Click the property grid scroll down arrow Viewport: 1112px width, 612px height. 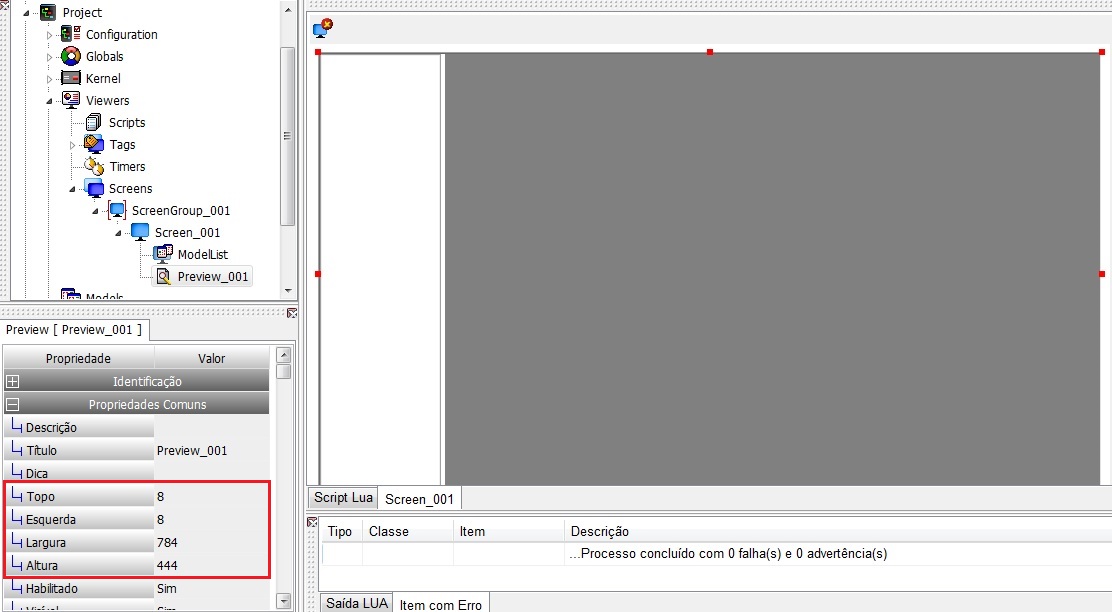[x=284, y=601]
